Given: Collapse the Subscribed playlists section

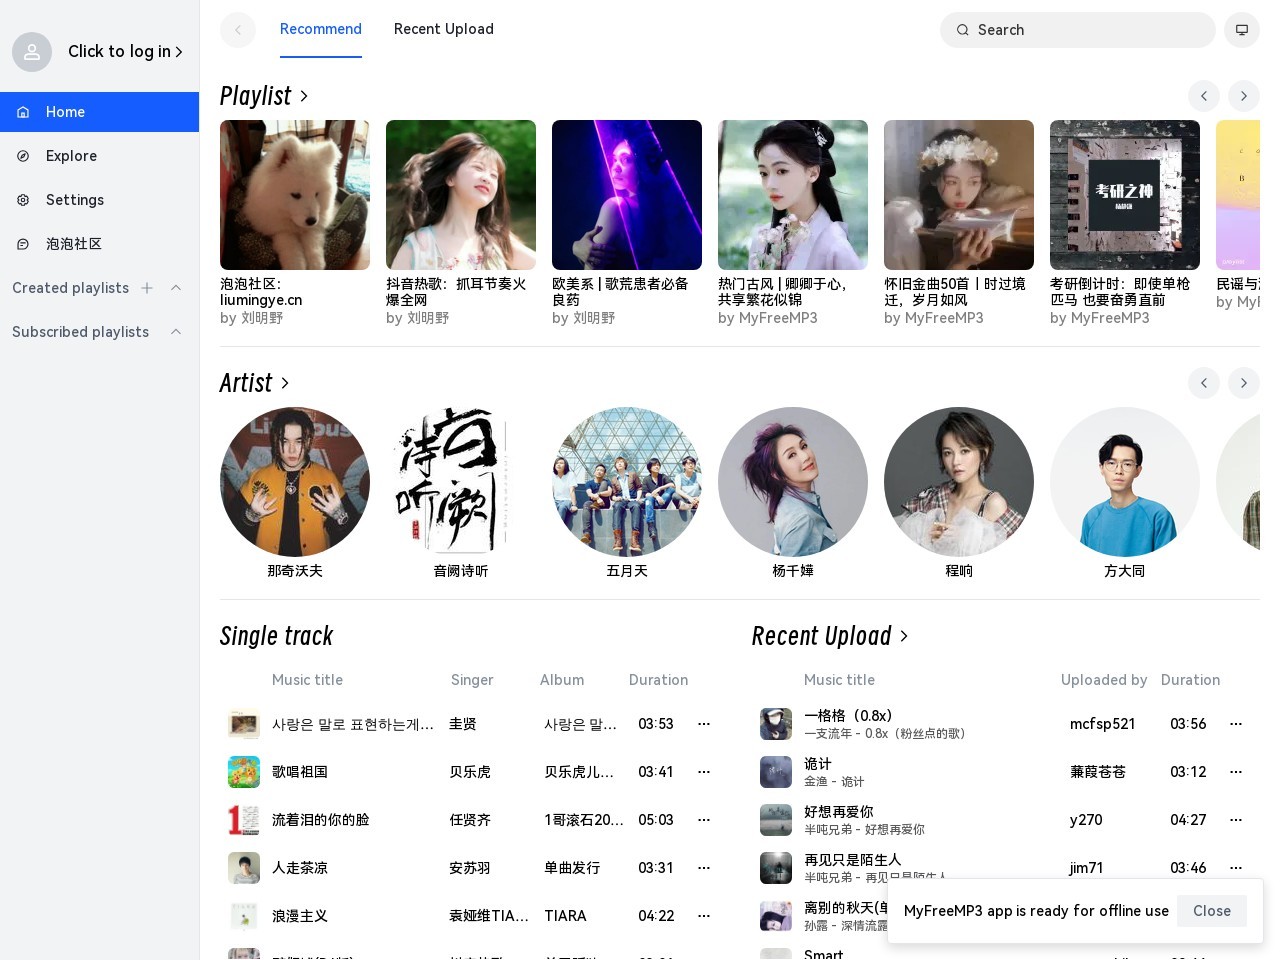Looking at the screenshot, I should (x=176, y=332).
